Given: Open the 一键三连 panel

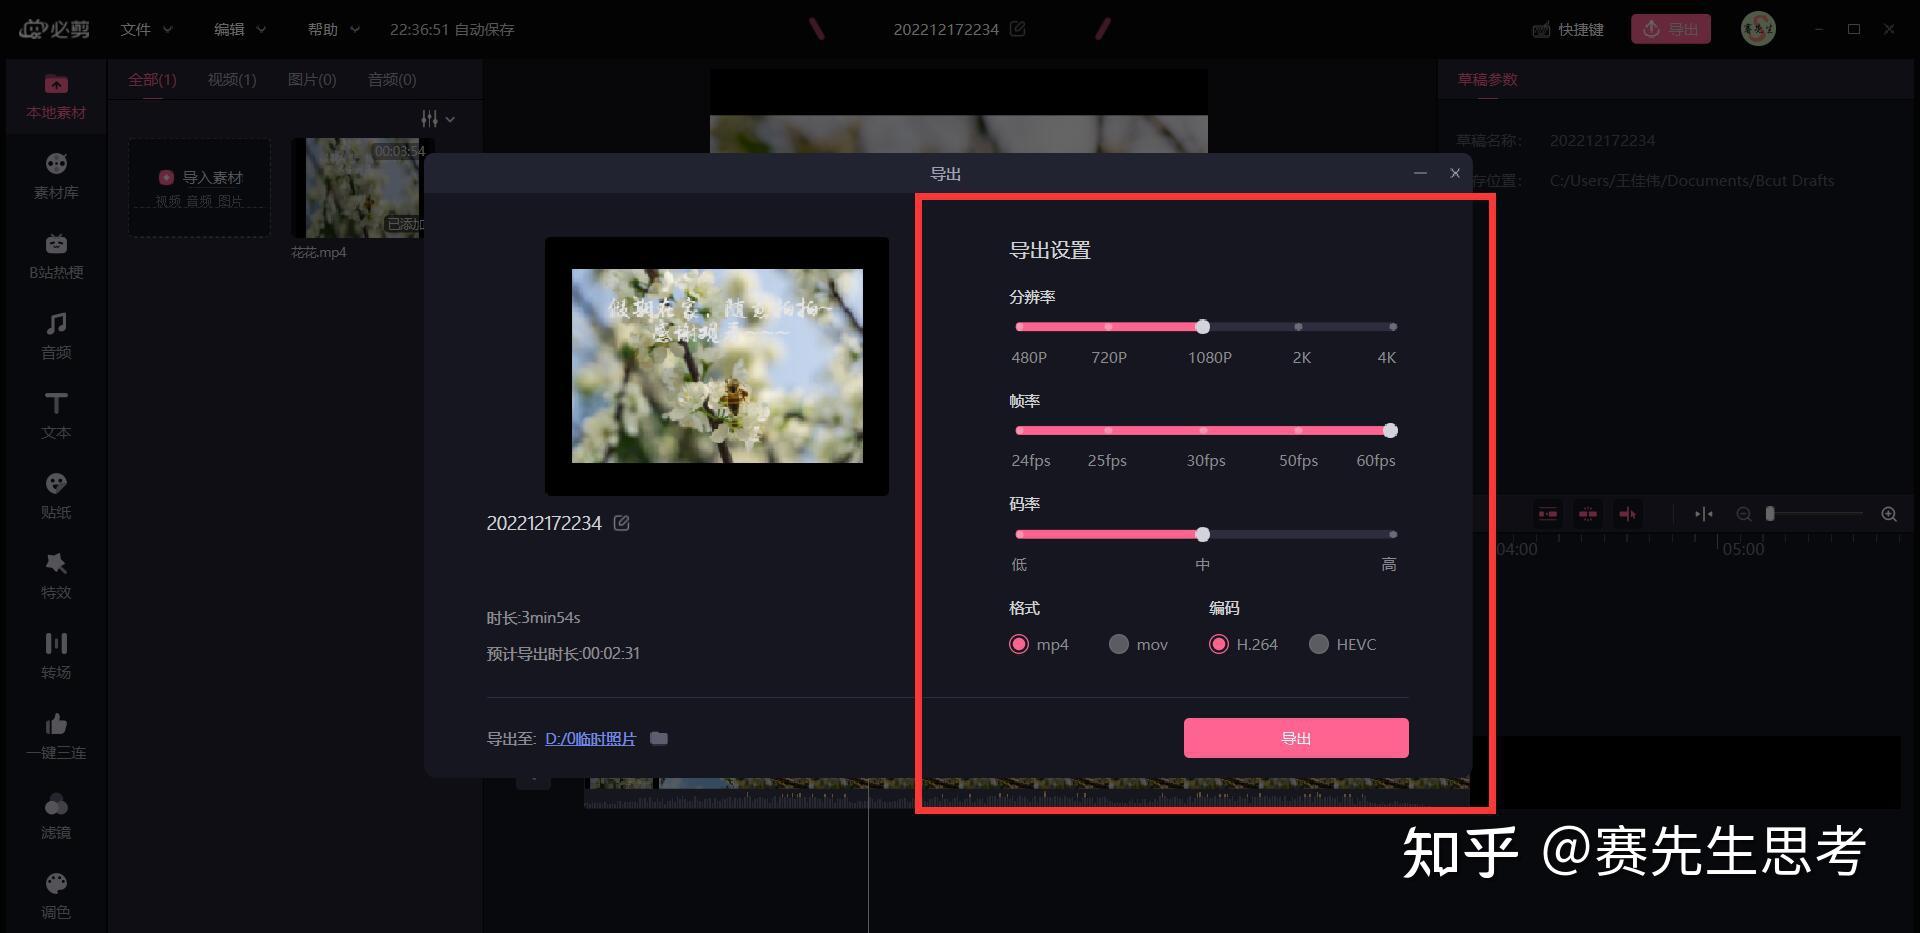Looking at the screenshot, I should 56,736.
